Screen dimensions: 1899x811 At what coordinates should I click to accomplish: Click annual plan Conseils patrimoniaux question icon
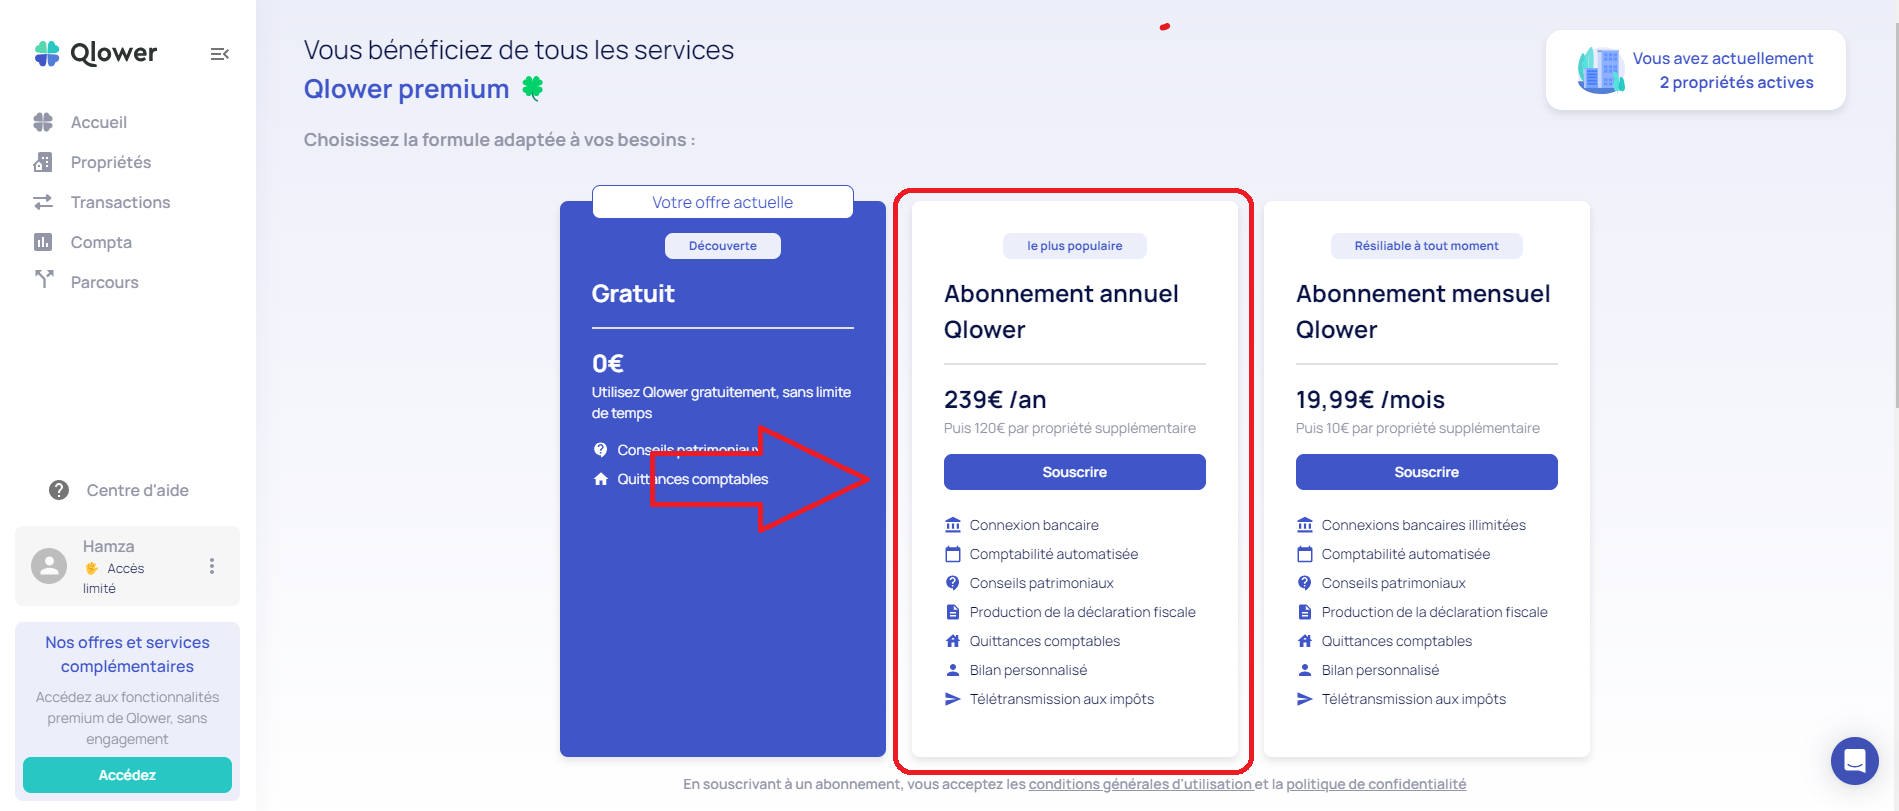pyautogui.click(x=953, y=583)
